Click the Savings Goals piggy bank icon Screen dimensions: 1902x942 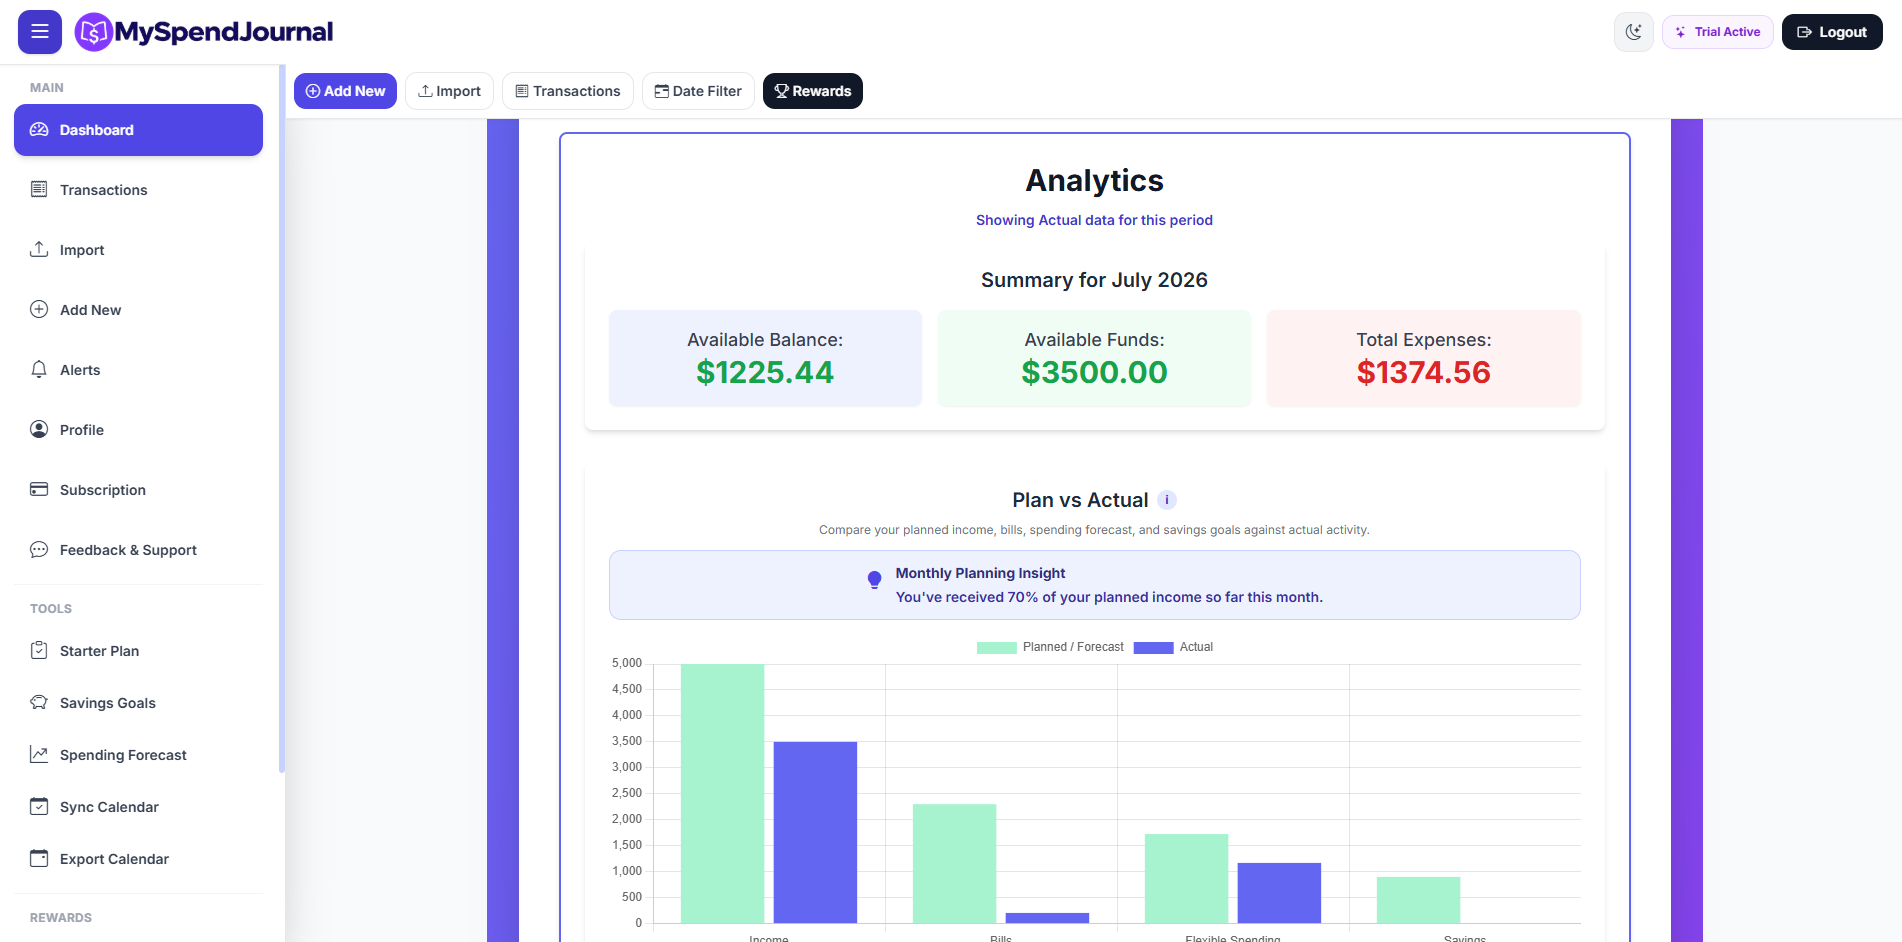pyautogui.click(x=39, y=702)
